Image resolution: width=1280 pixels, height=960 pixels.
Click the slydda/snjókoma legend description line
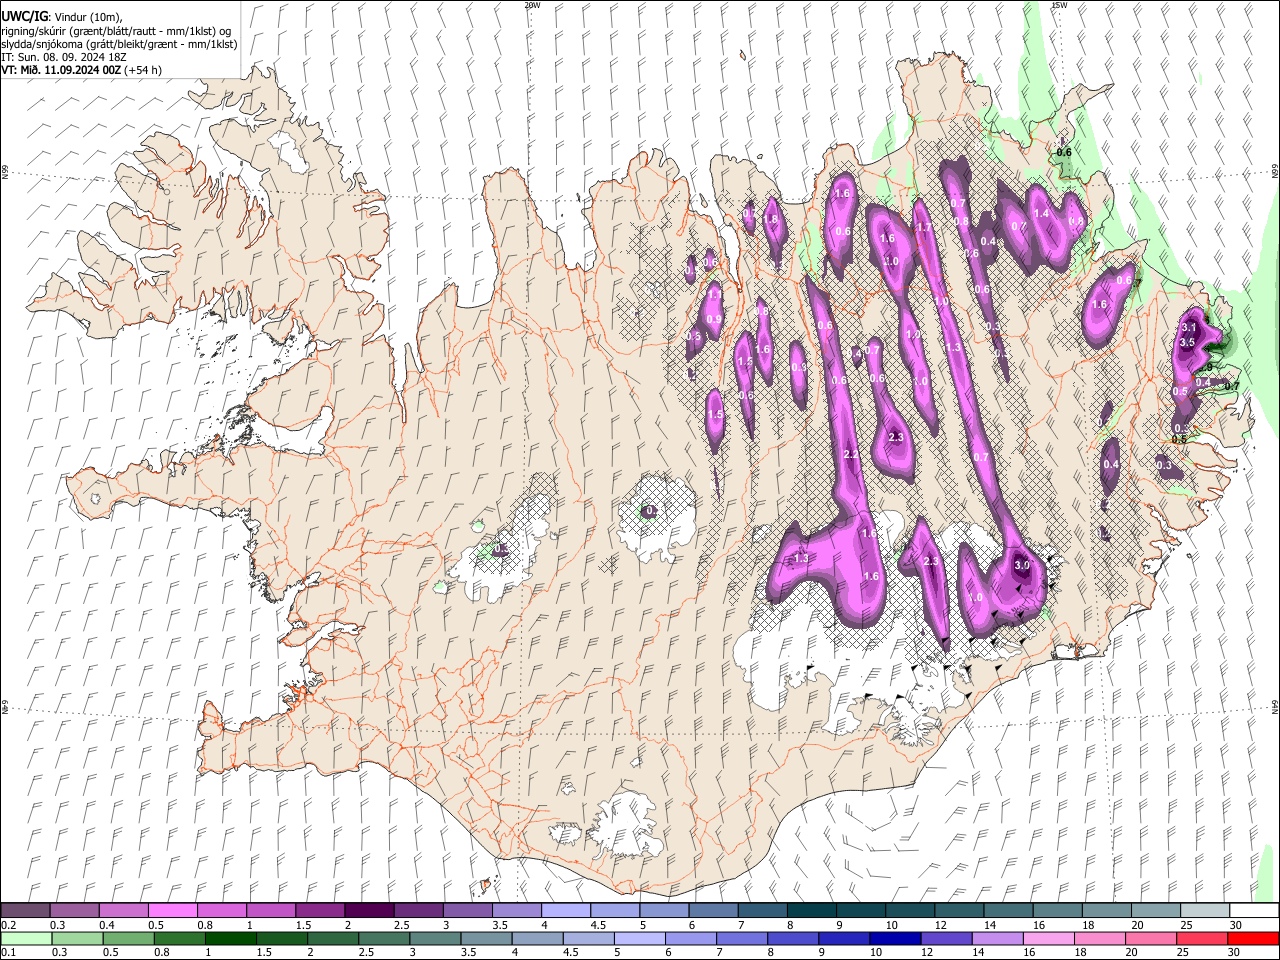119,44
